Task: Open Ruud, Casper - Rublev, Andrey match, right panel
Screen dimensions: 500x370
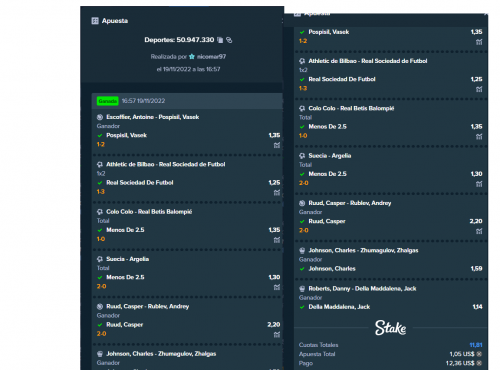Action: 350,203
